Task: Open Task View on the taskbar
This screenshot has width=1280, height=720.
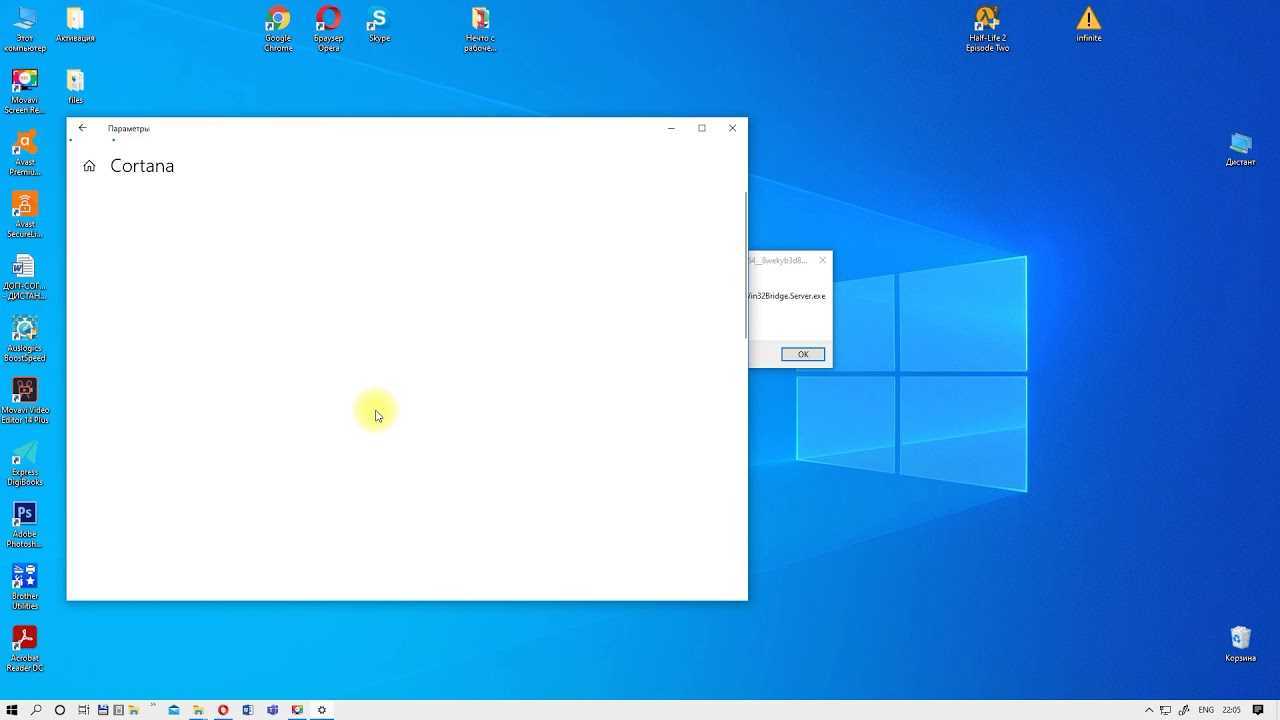Action: pyautogui.click(x=84, y=710)
